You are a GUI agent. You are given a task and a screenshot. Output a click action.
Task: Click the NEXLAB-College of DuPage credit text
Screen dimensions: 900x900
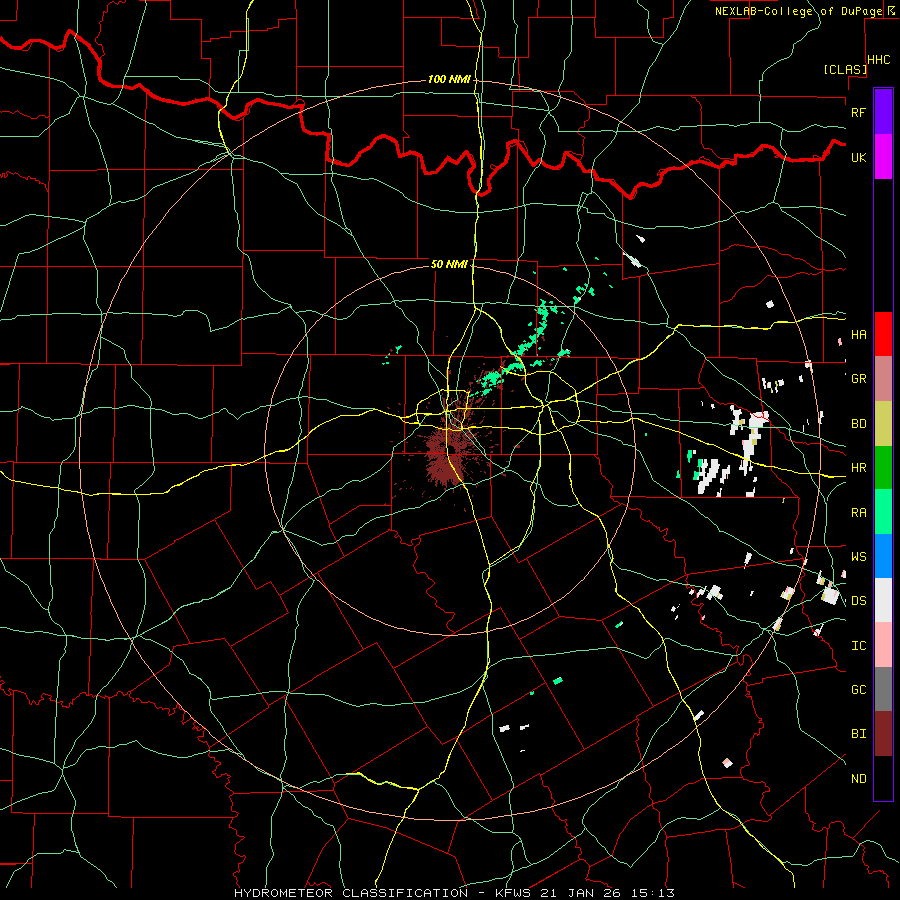[800, 11]
